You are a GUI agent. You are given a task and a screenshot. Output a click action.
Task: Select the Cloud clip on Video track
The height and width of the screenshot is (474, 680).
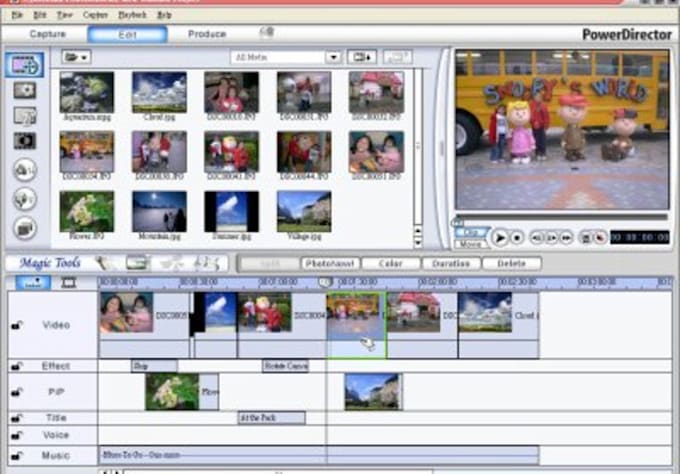pyautogui.click(x=498, y=325)
